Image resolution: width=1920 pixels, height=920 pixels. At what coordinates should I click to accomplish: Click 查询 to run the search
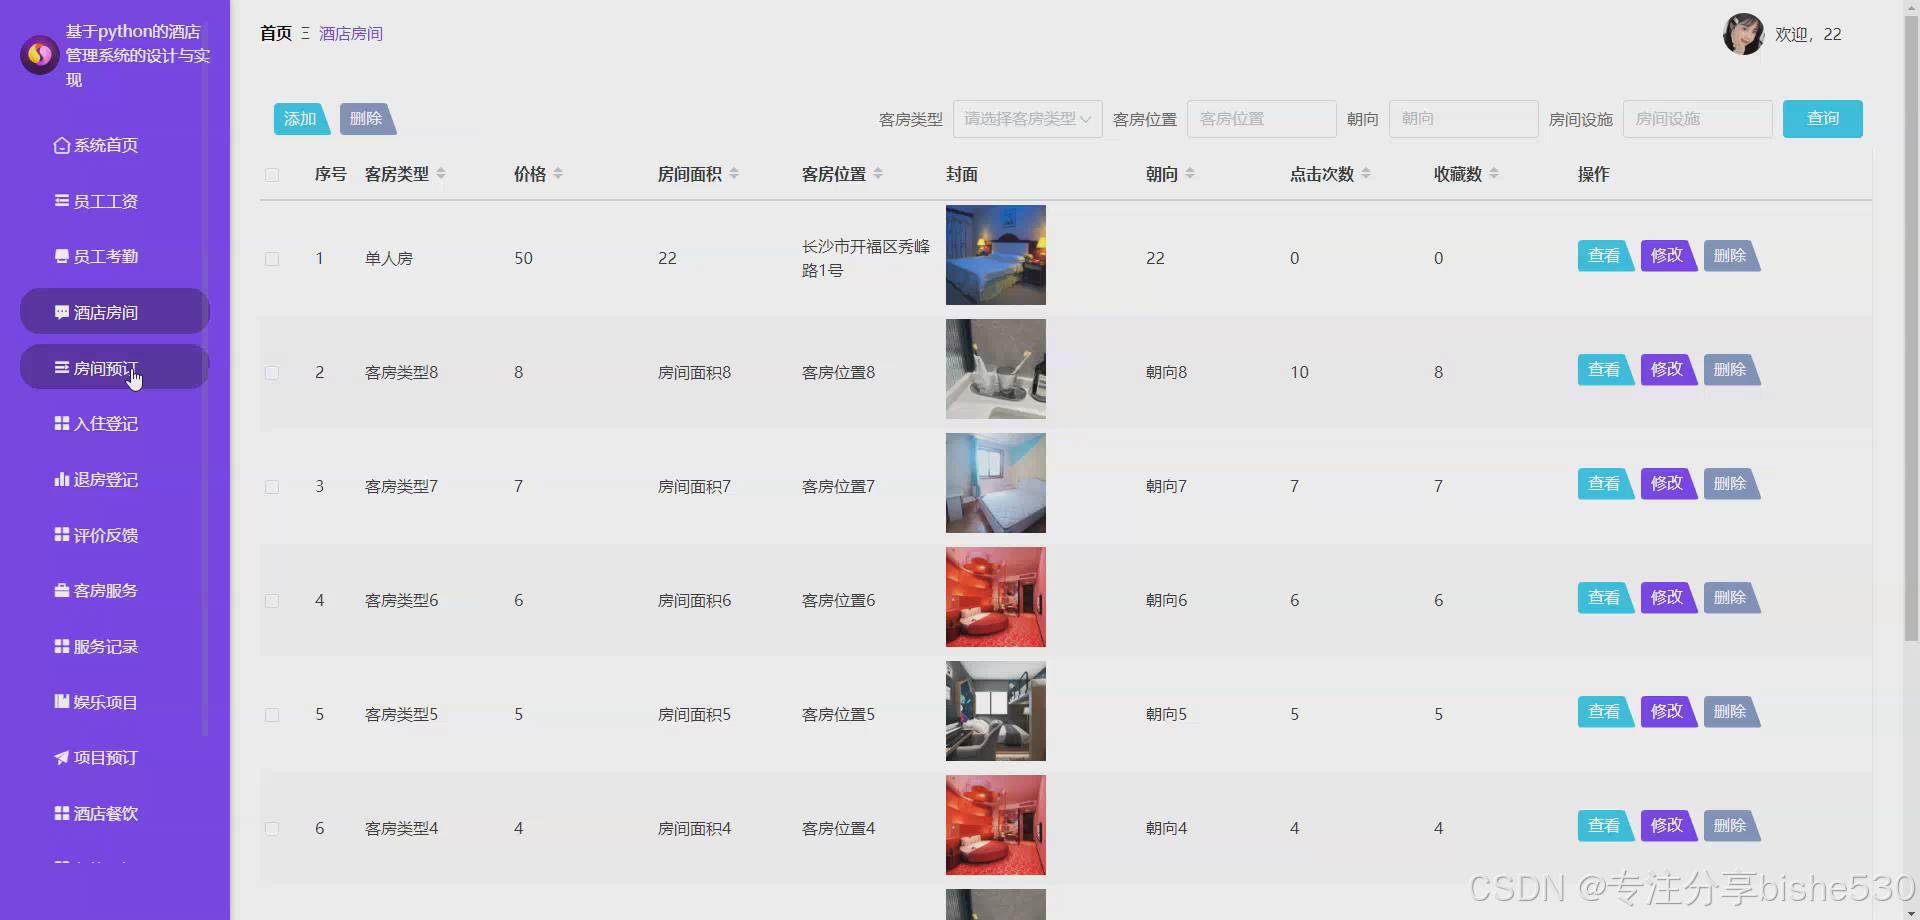[1822, 118]
